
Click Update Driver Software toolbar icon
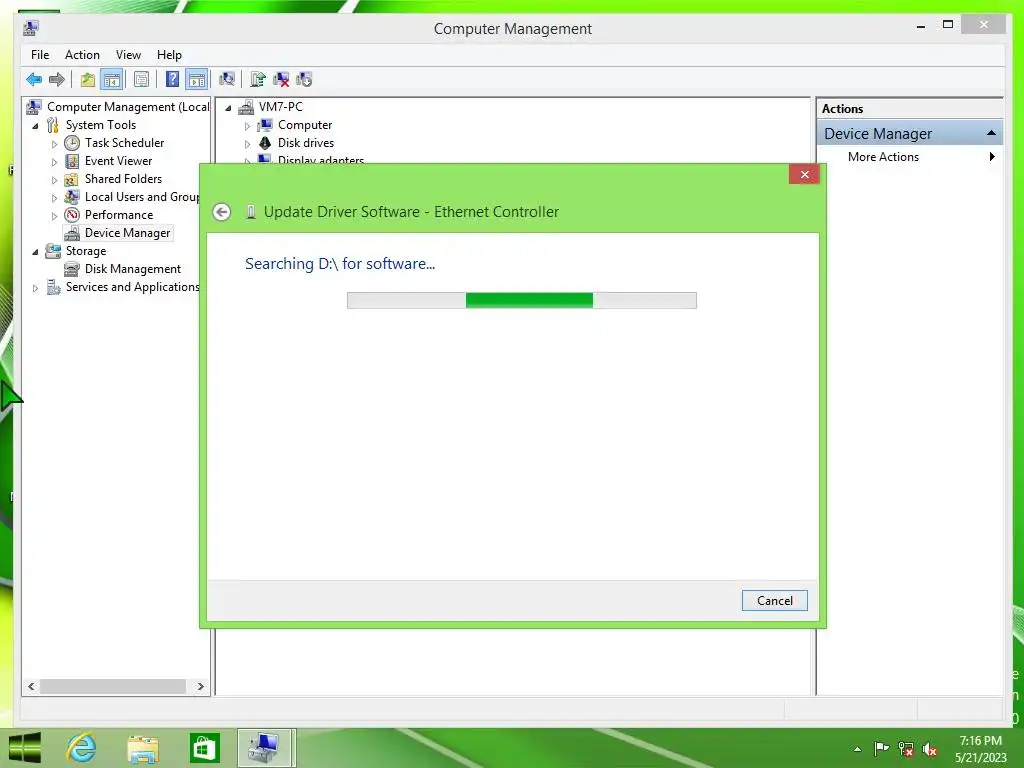258,80
